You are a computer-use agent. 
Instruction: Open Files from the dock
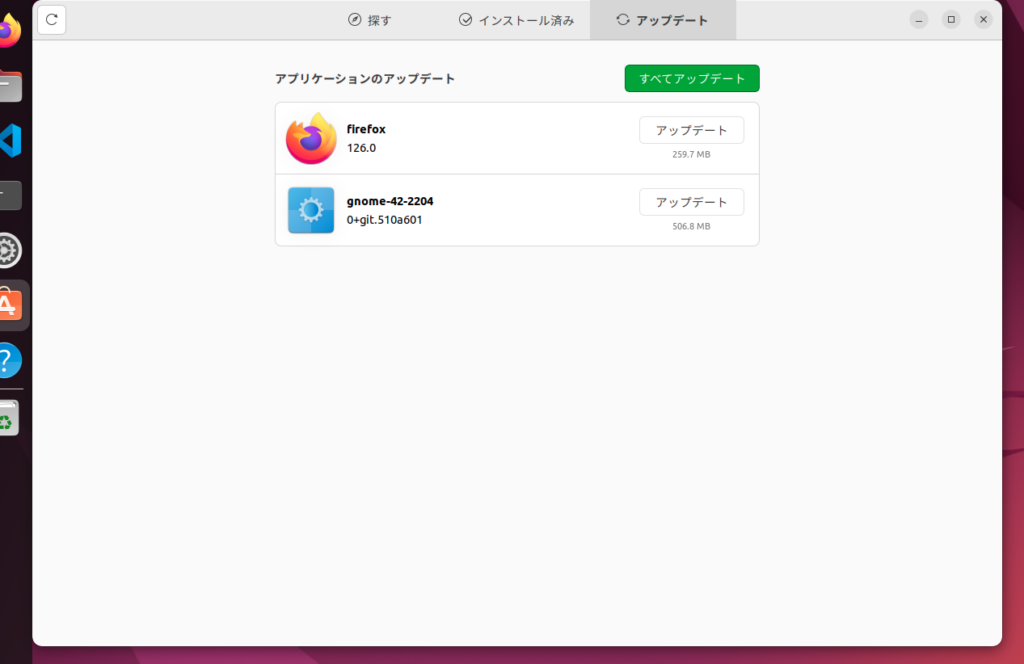coord(10,86)
